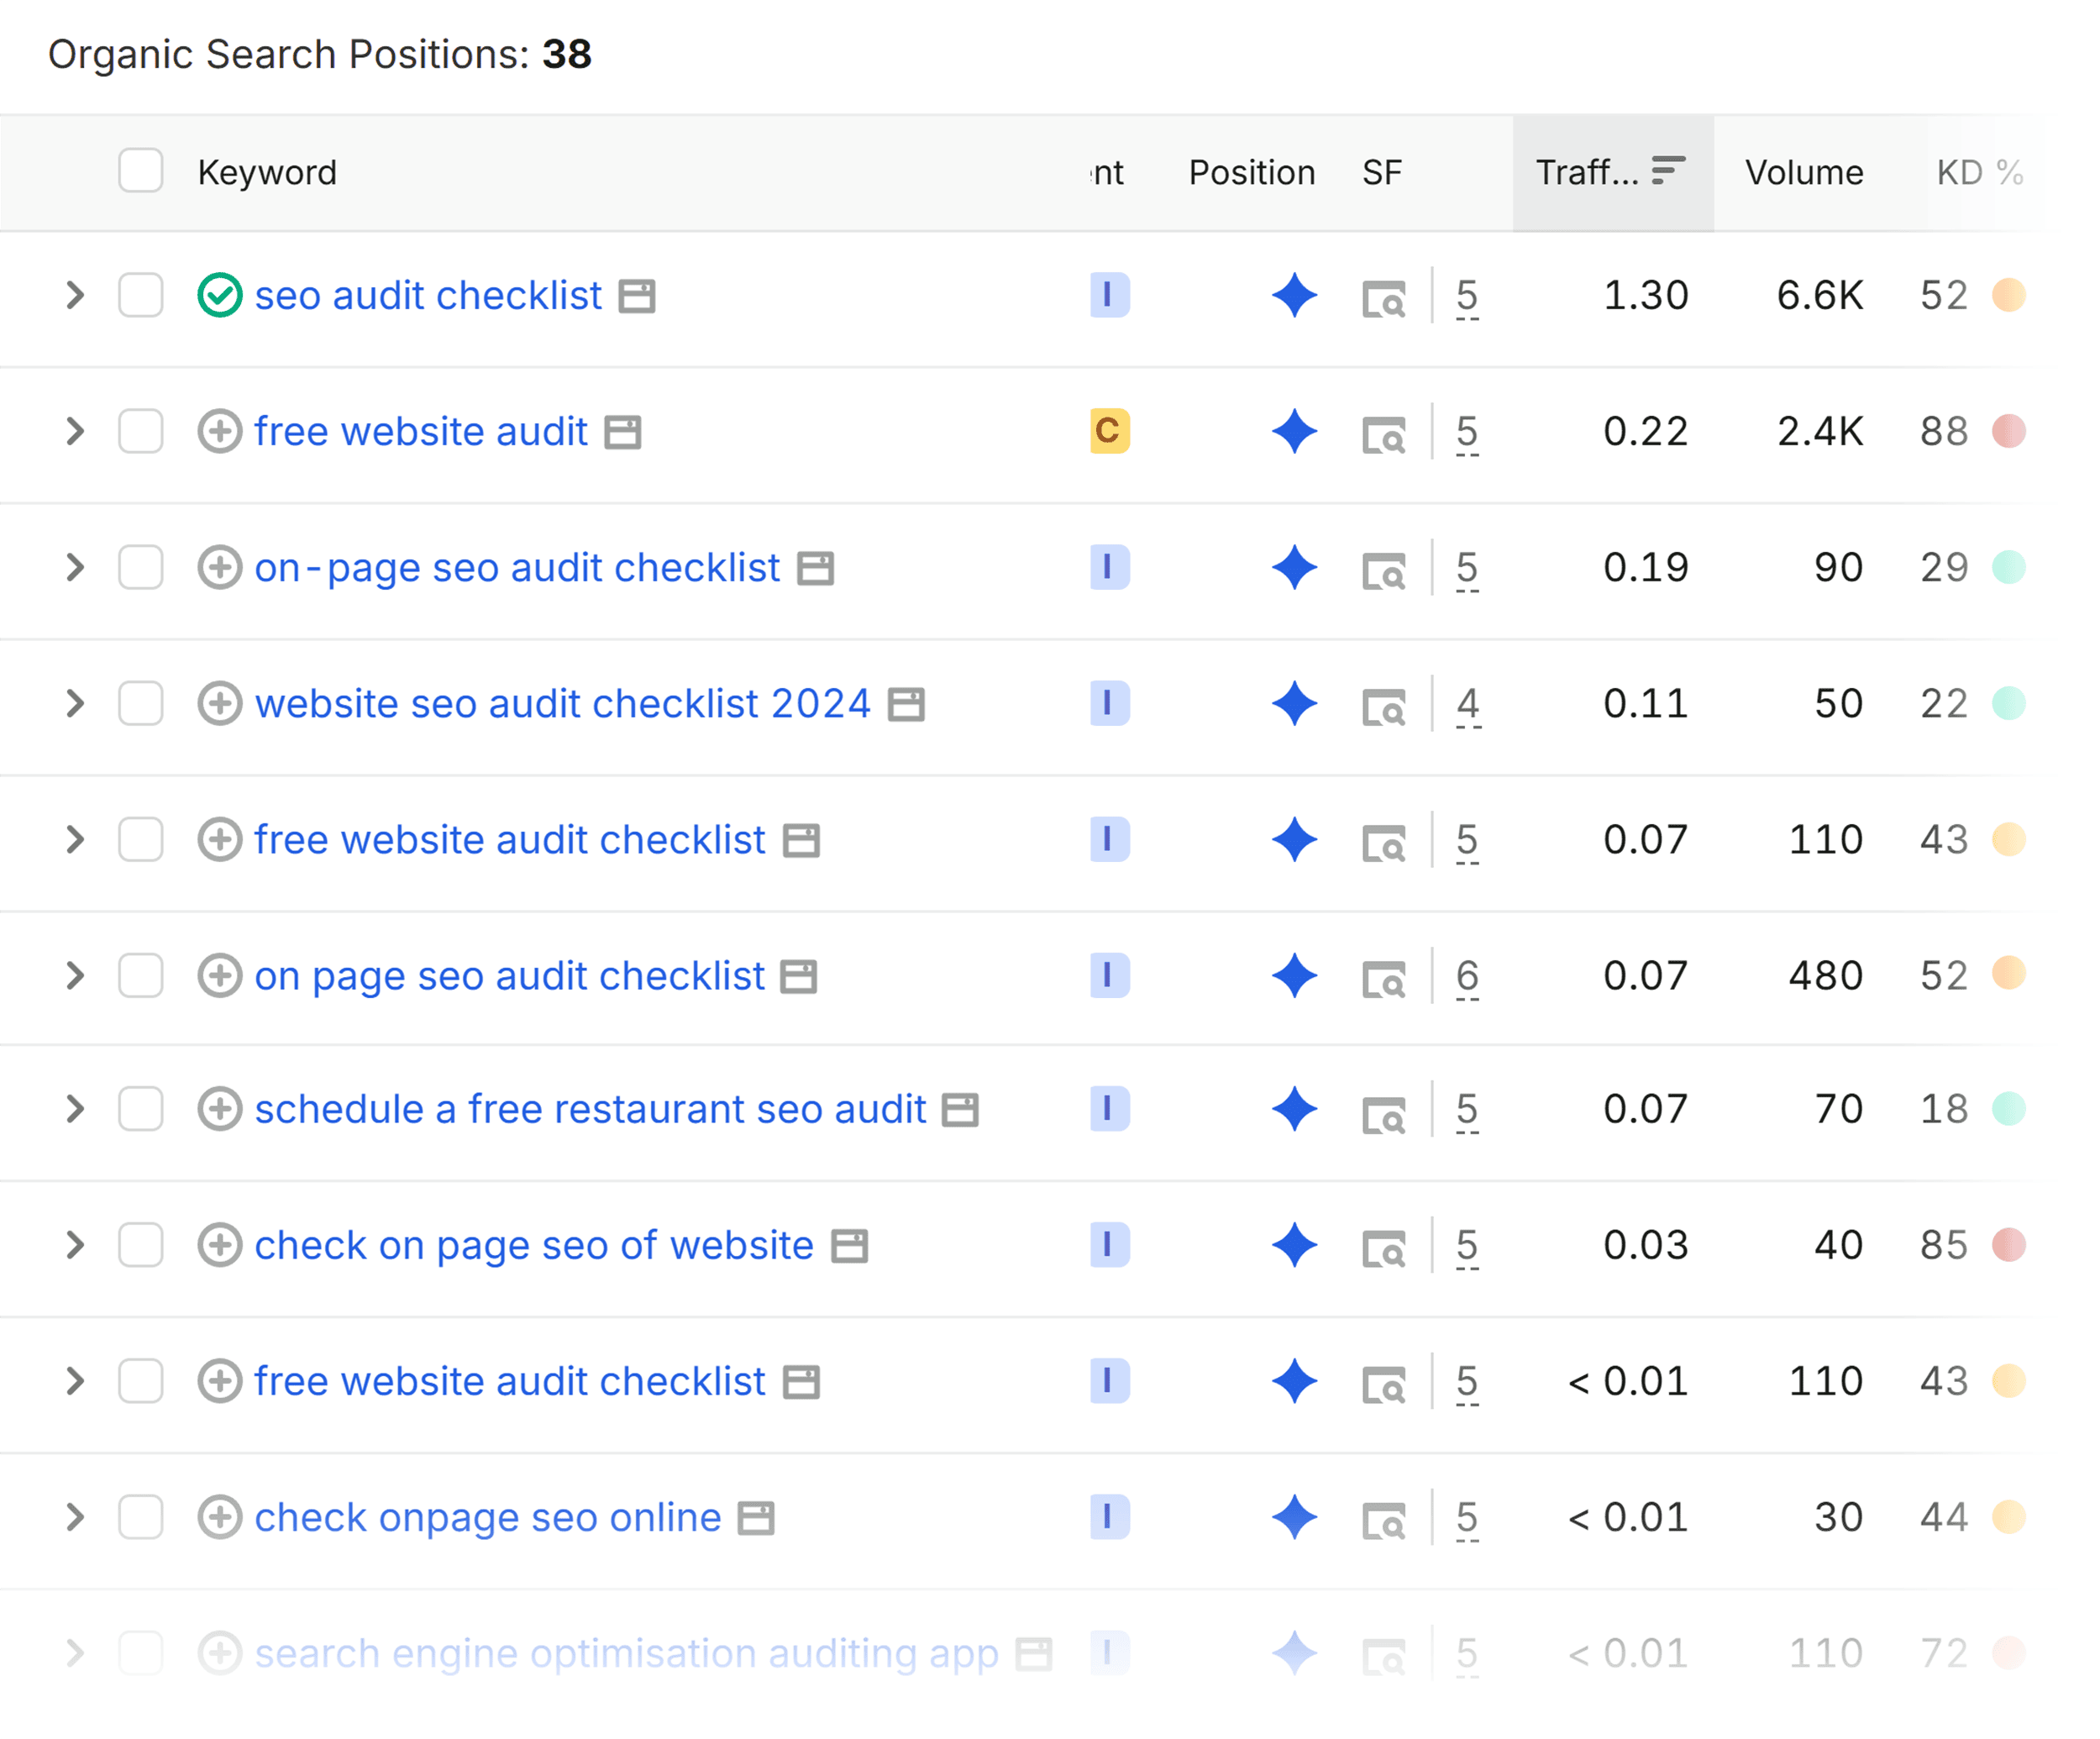Click the Traffic column sort icon
The width and height of the screenshot is (2100, 1739).
1668,171
